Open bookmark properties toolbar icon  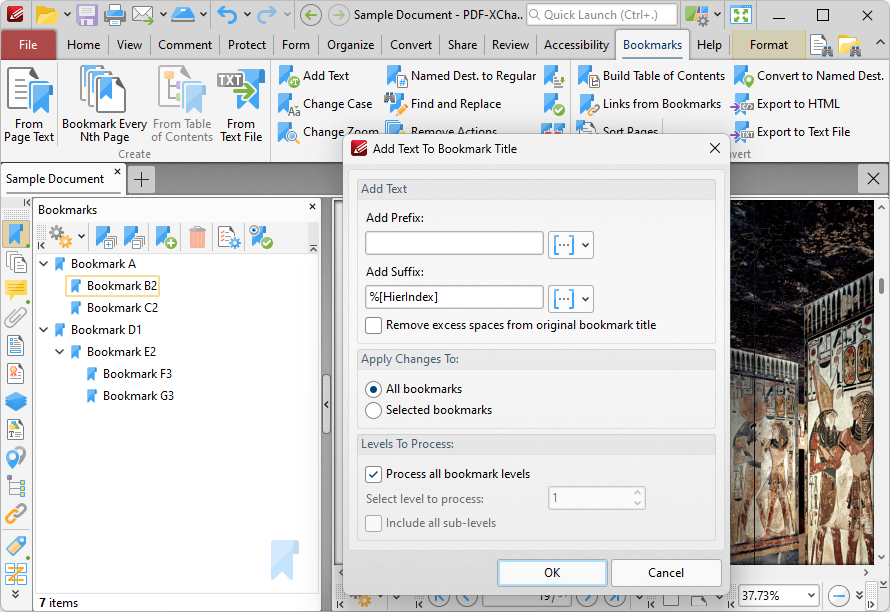point(229,237)
